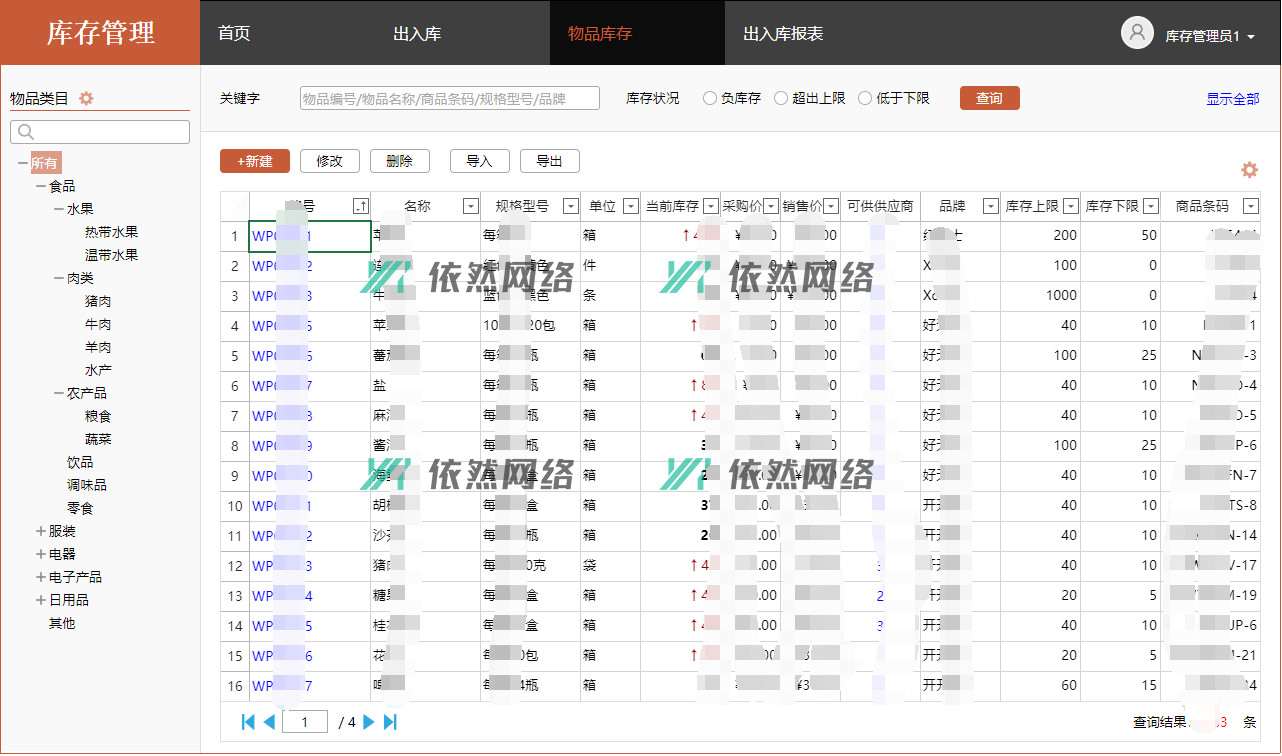Go to next page arrow

click(369, 722)
